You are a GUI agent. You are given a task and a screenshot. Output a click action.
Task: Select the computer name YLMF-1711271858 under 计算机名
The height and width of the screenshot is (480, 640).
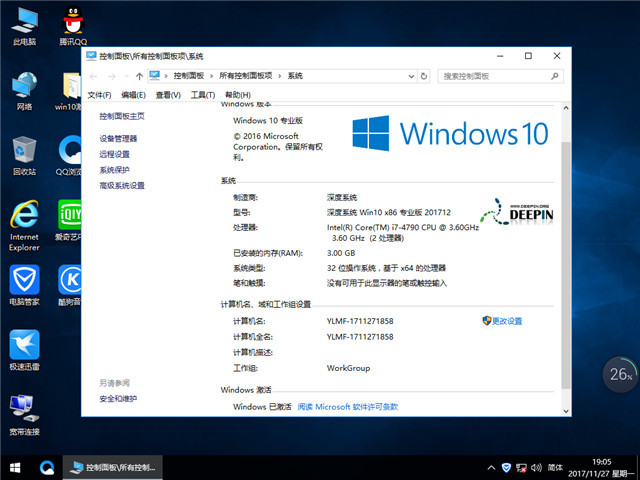coord(360,321)
